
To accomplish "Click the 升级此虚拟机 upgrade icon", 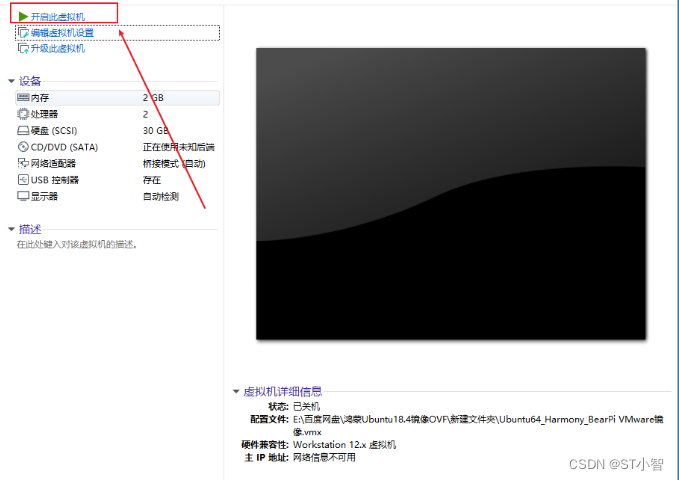I will [23, 49].
